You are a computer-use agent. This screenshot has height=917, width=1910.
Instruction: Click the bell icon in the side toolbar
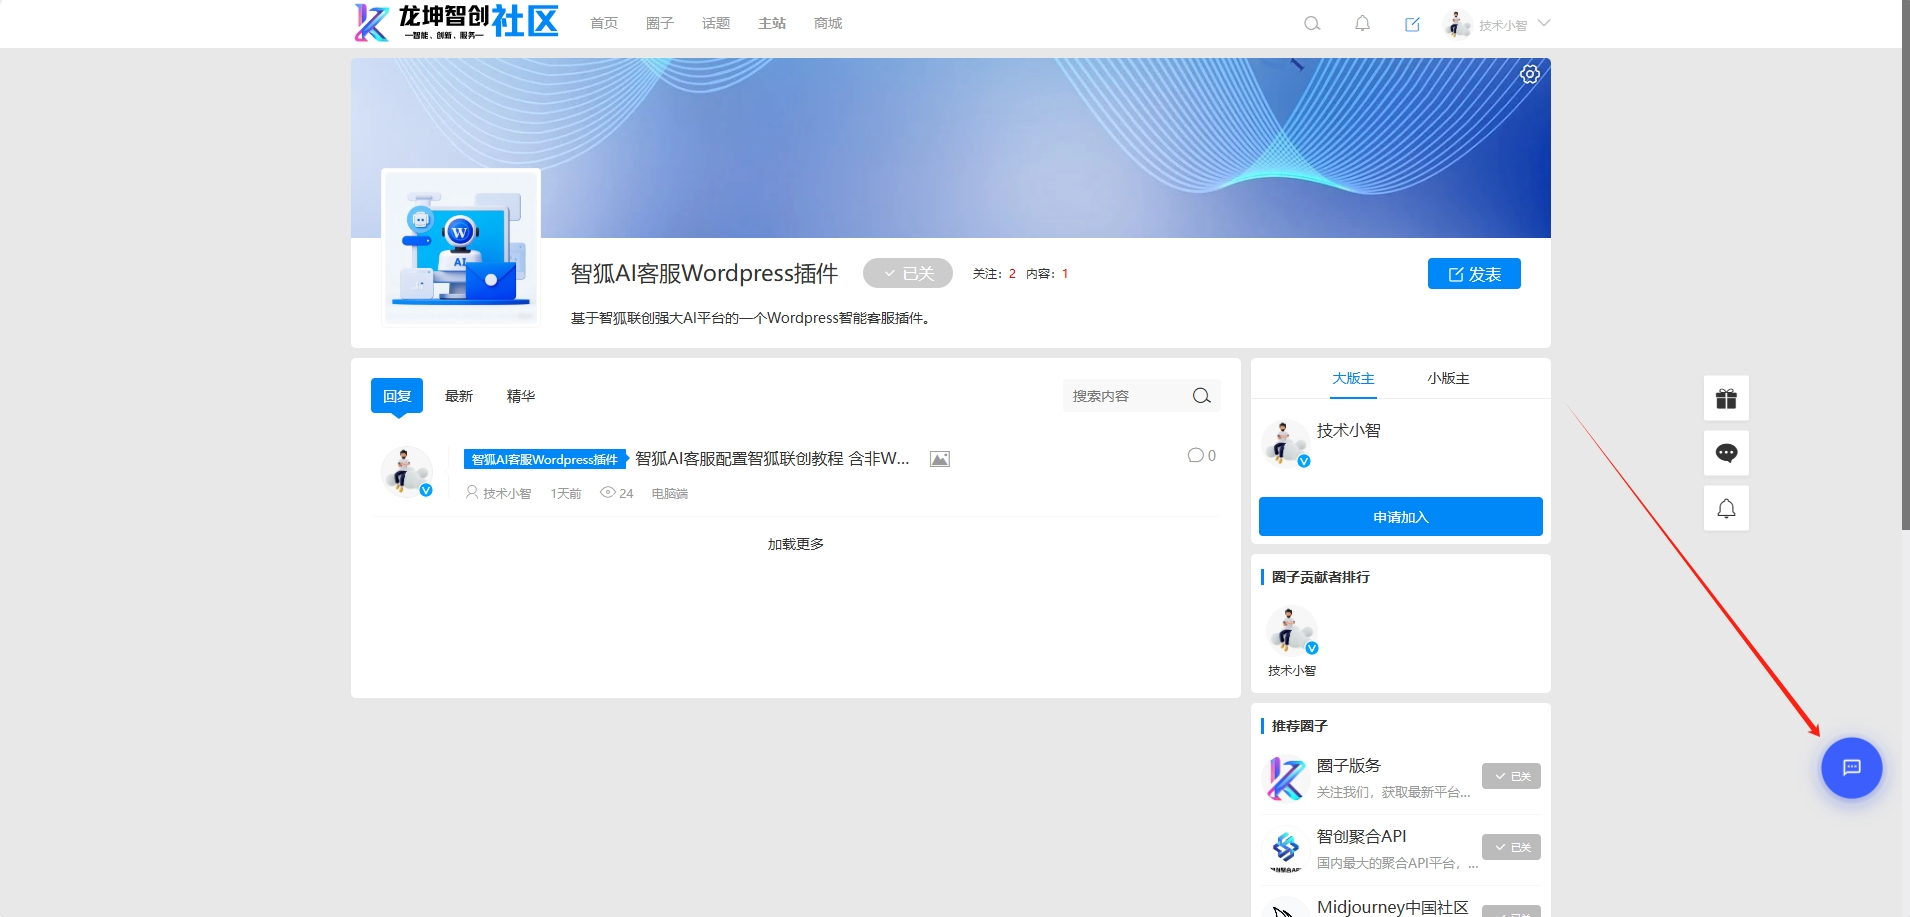1726,508
